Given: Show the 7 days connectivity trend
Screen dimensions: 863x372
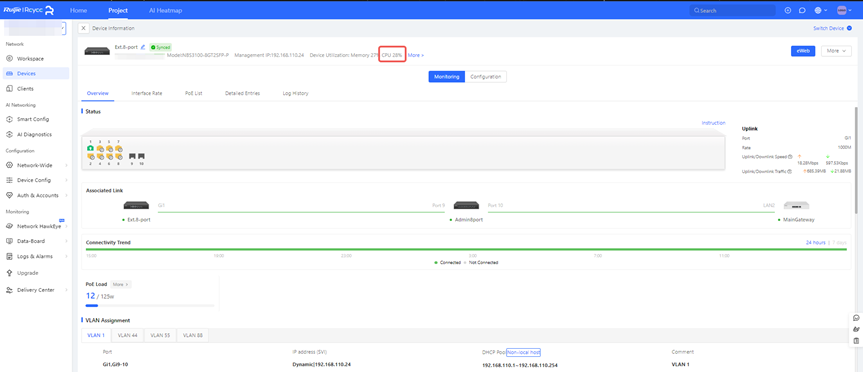Looking at the screenshot, I should (839, 243).
